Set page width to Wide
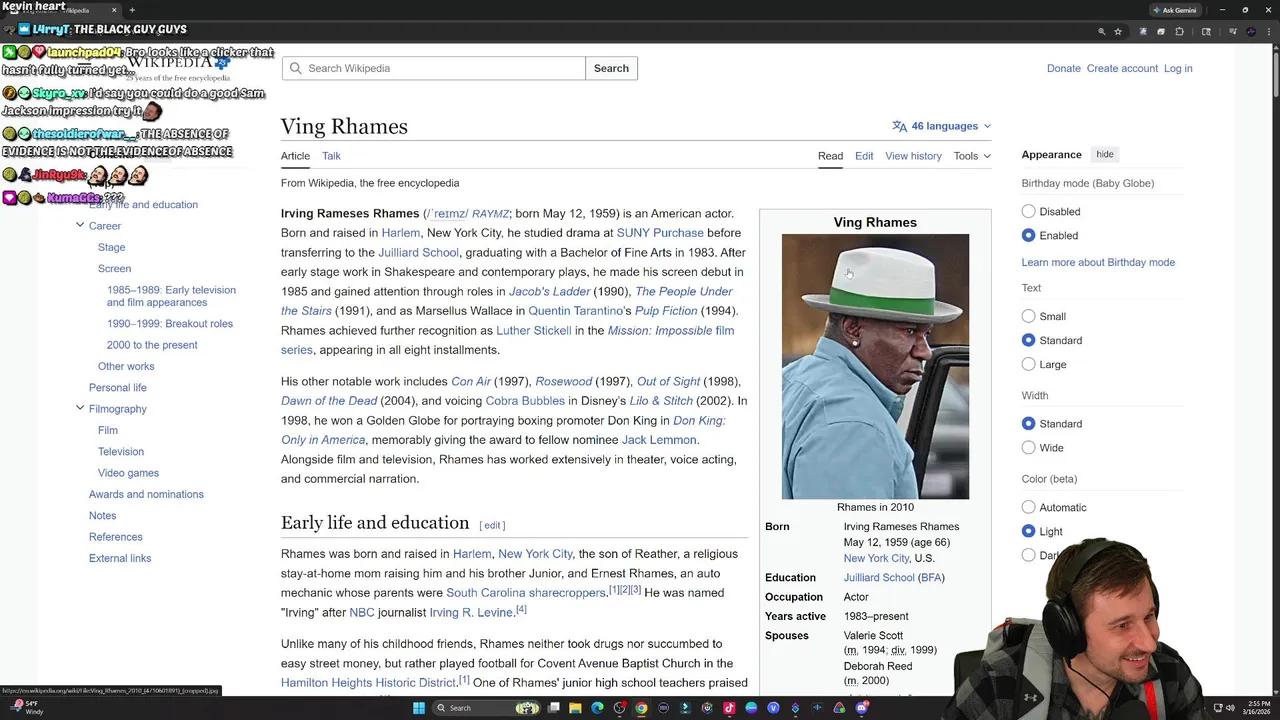Image resolution: width=1280 pixels, height=720 pixels. 1028,447
